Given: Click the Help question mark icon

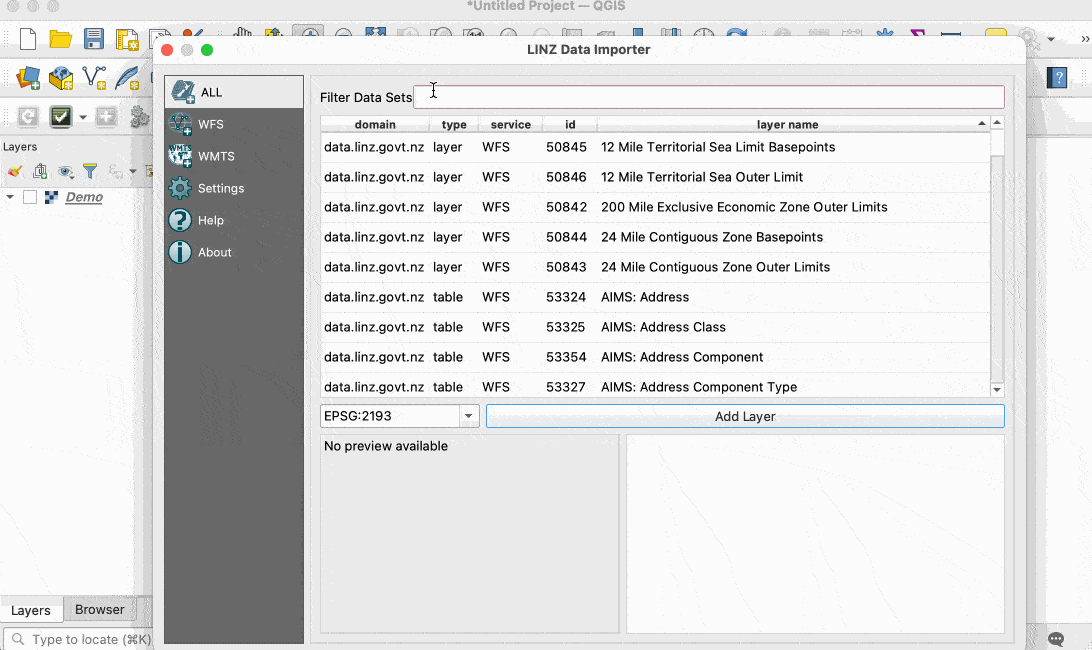Looking at the screenshot, I should point(180,220).
